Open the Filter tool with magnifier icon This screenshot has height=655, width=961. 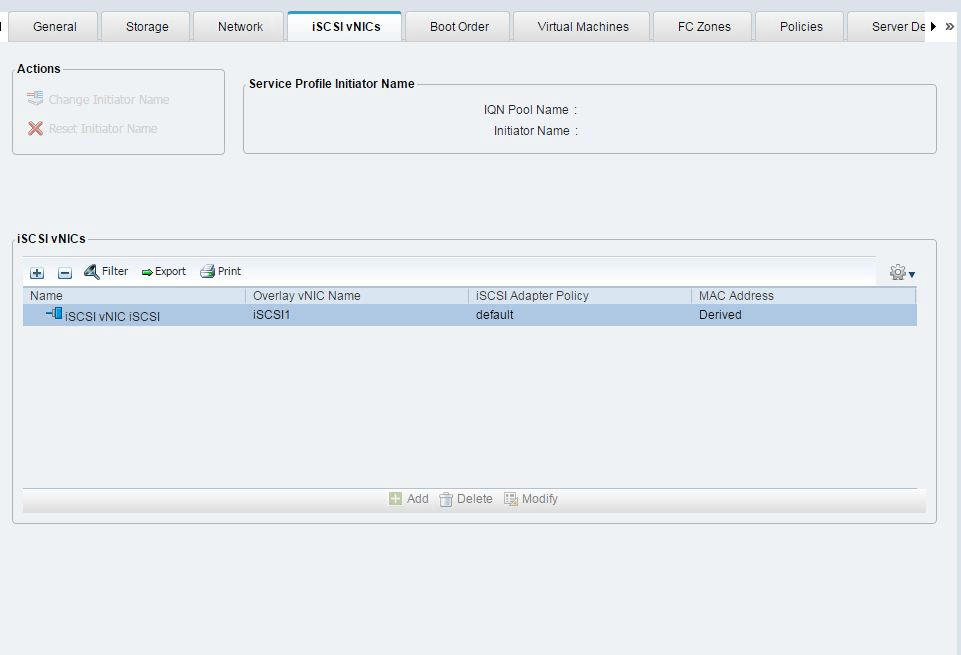92,271
